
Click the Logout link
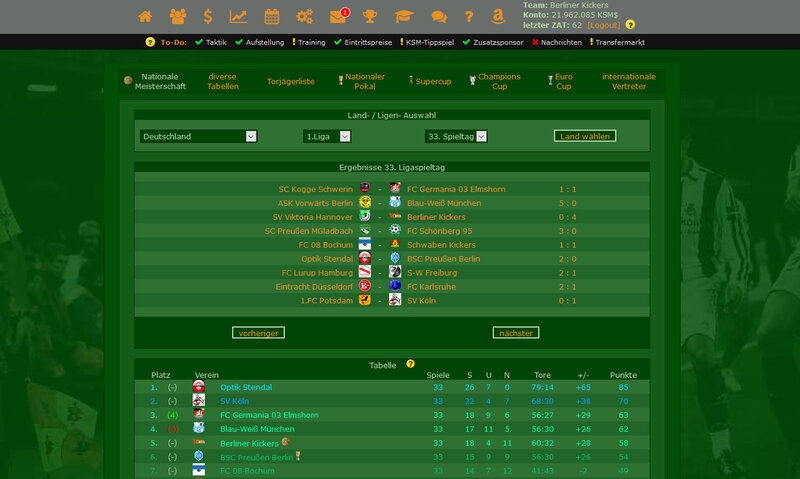click(604, 25)
